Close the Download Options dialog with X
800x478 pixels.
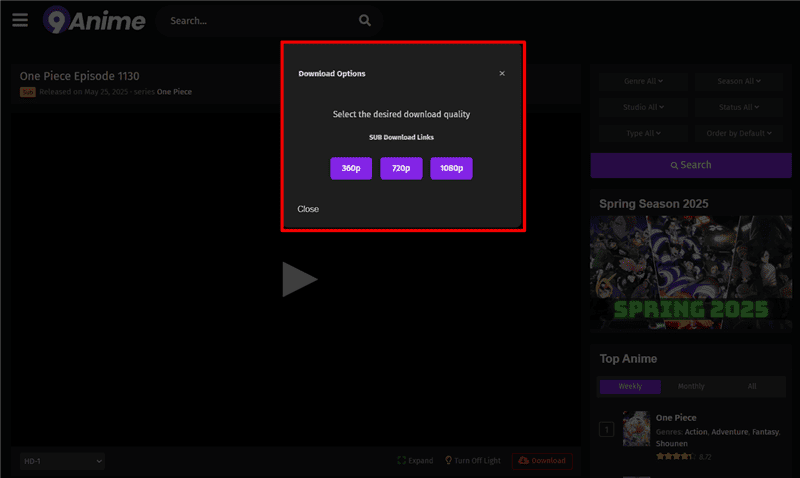pos(502,73)
